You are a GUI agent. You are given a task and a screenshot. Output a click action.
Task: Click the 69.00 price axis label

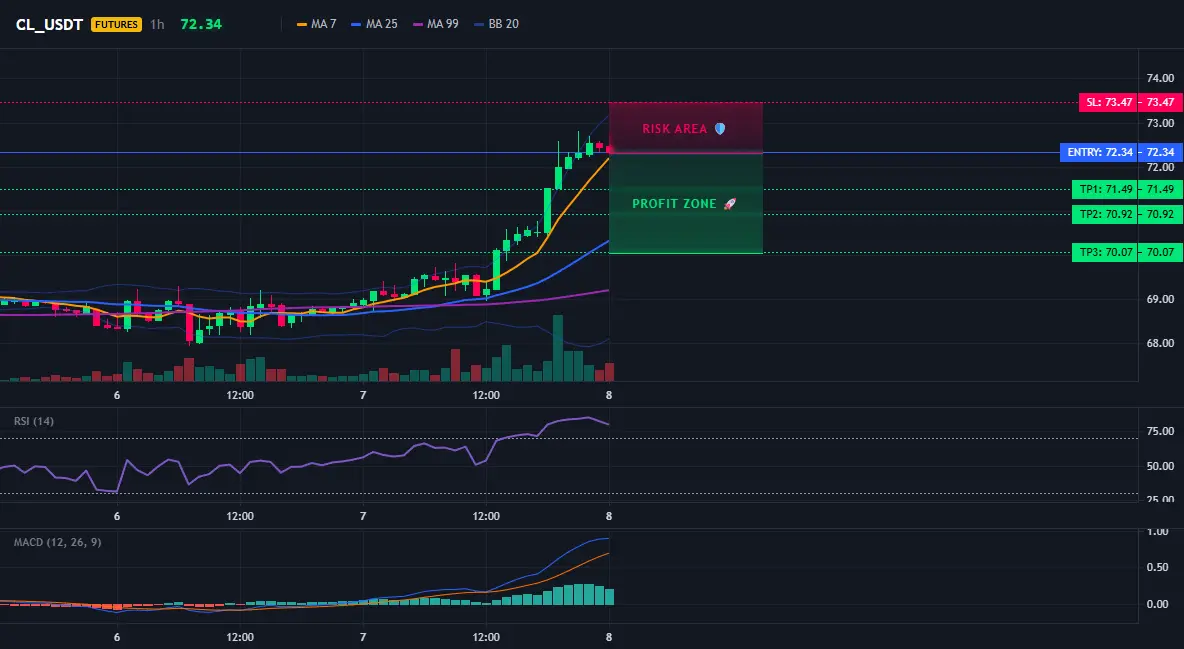tap(1161, 300)
